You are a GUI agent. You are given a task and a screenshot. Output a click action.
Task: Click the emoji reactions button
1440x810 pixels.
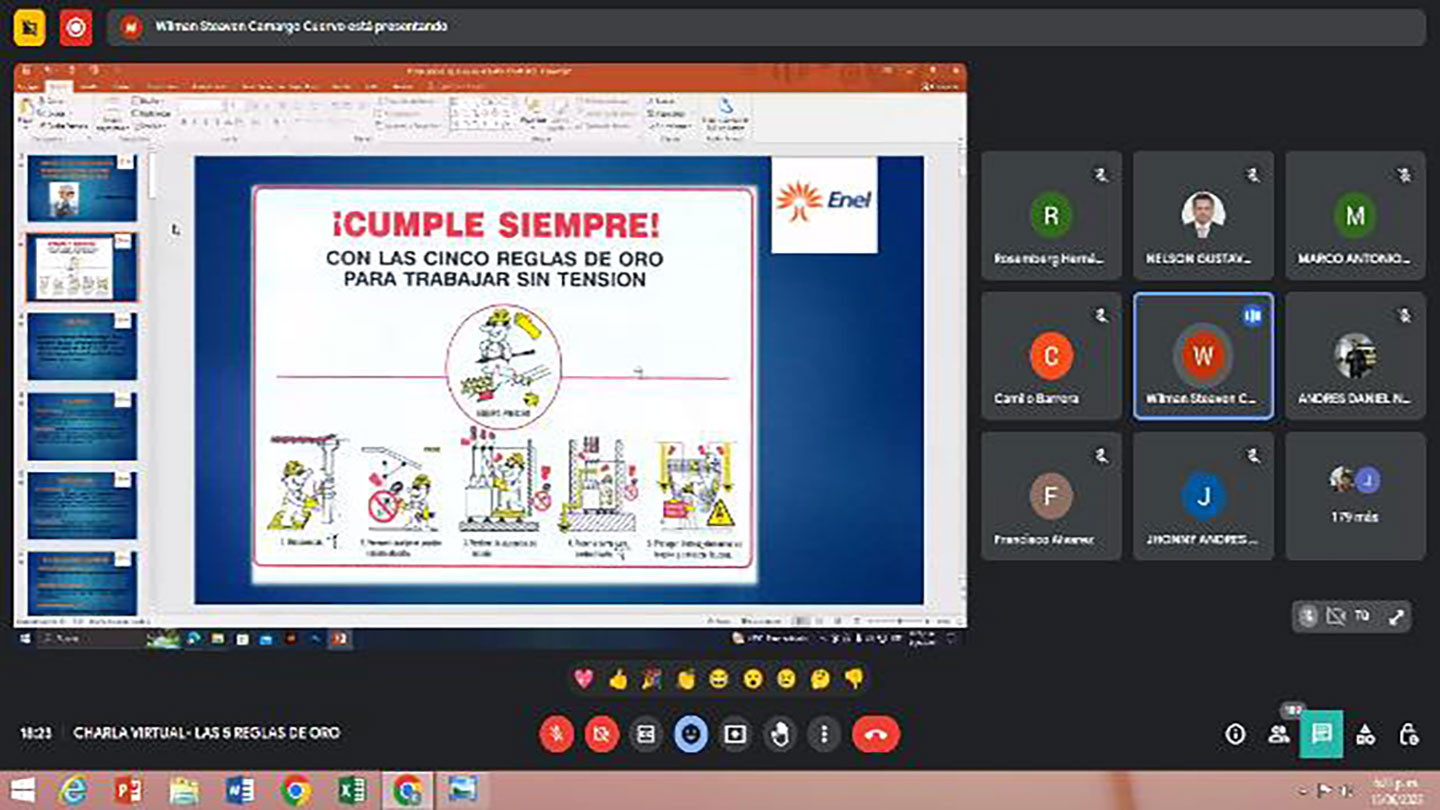tap(690, 735)
